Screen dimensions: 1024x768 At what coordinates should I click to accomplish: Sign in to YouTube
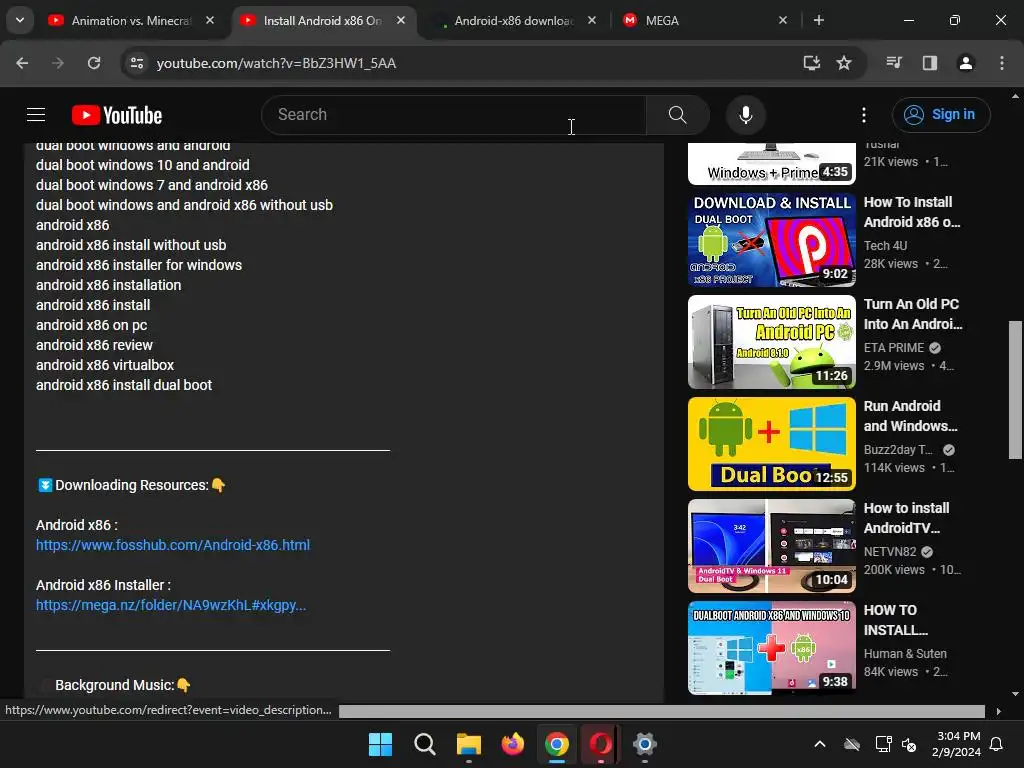[x=941, y=115]
